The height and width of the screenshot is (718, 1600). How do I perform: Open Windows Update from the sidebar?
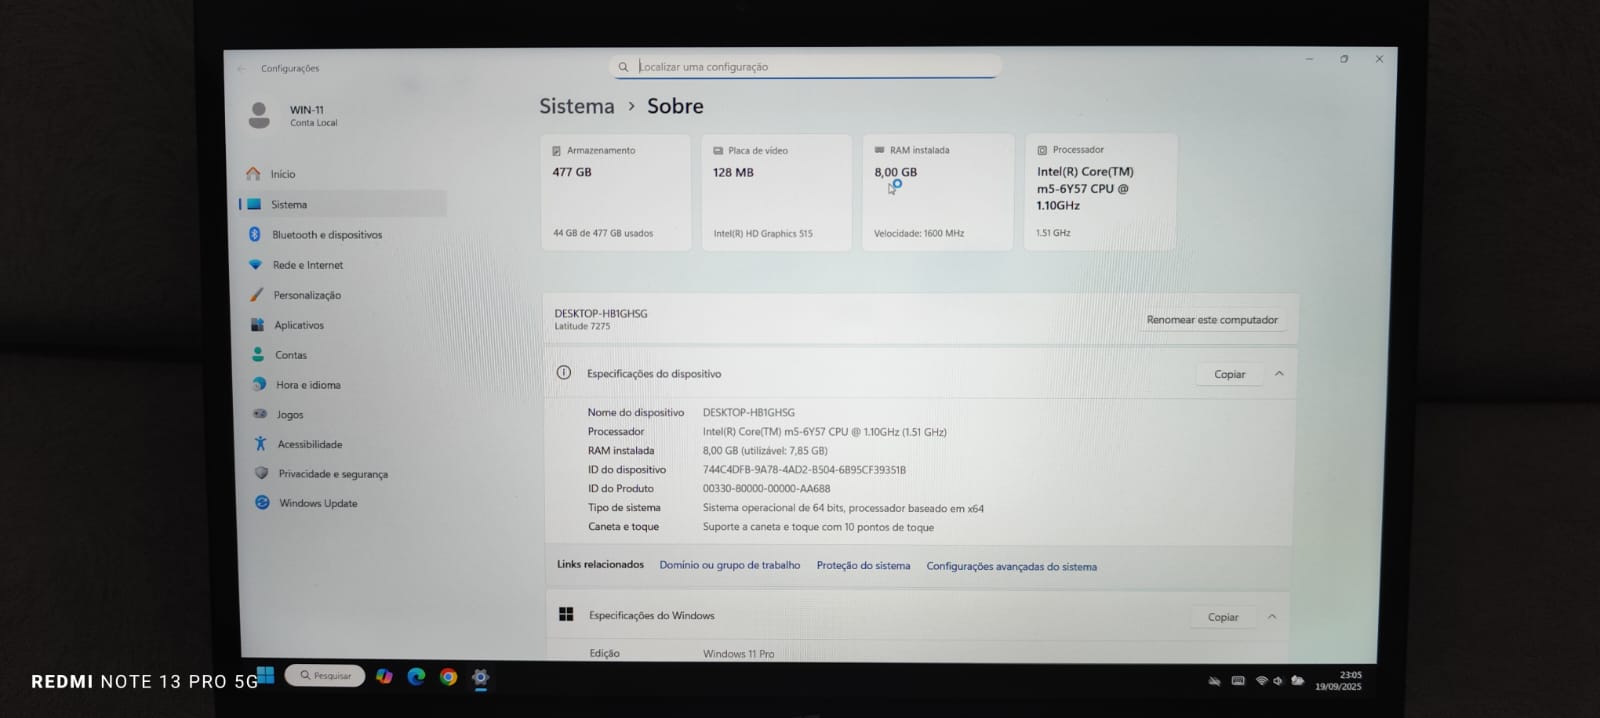pyautogui.click(x=317, y=503)
